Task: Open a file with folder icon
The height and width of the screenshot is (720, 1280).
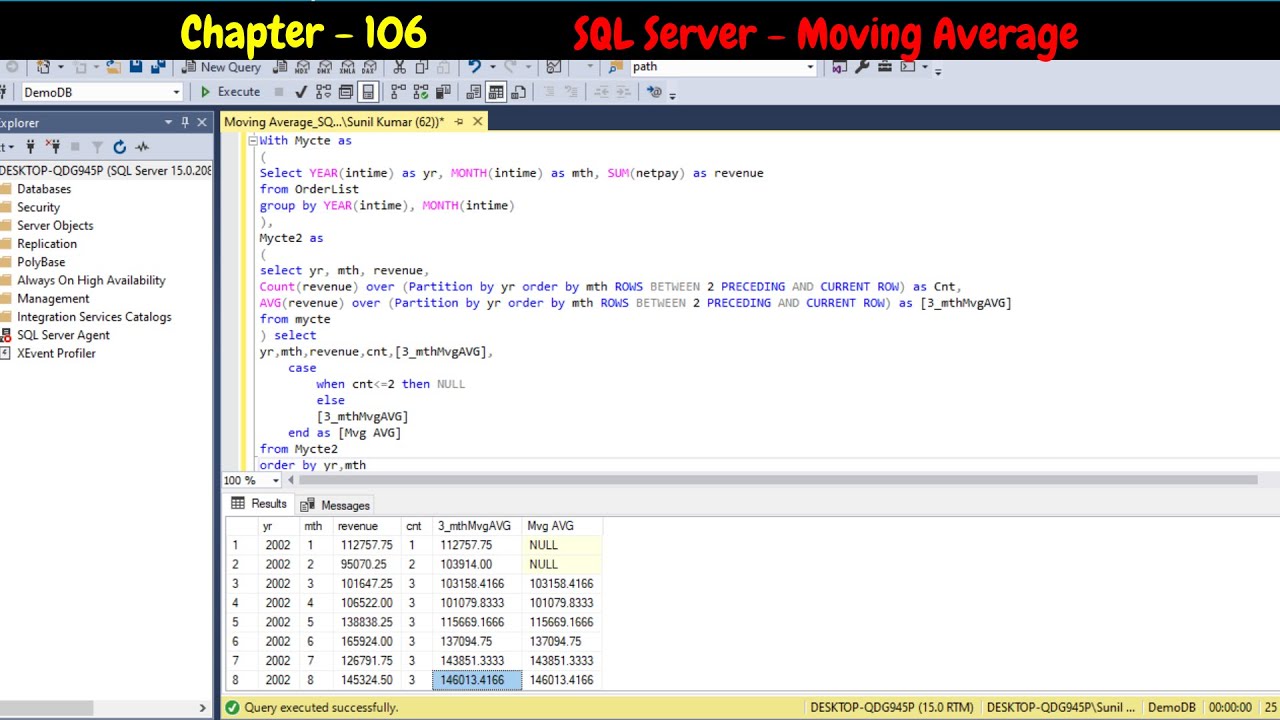Action: point(113,67)
